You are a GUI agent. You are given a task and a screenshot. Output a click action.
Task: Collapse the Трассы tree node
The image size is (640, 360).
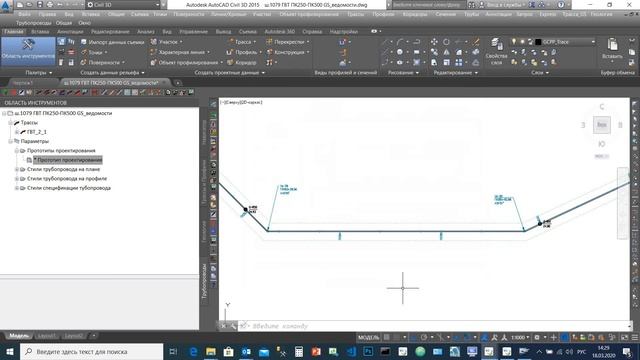(x=10, y=122)
